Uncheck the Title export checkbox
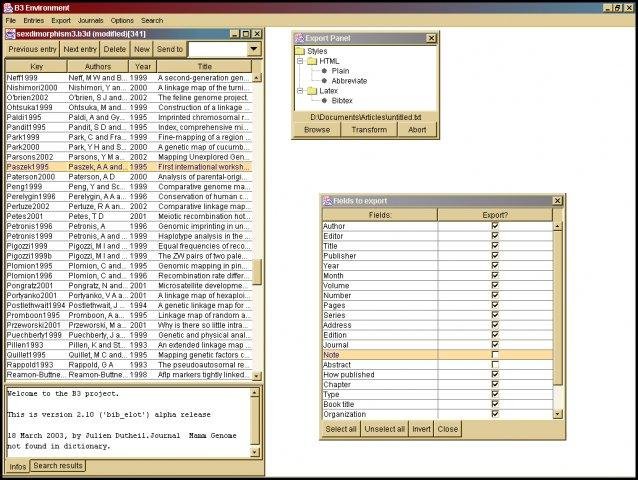The image size is (638, 480). point(495,246)
